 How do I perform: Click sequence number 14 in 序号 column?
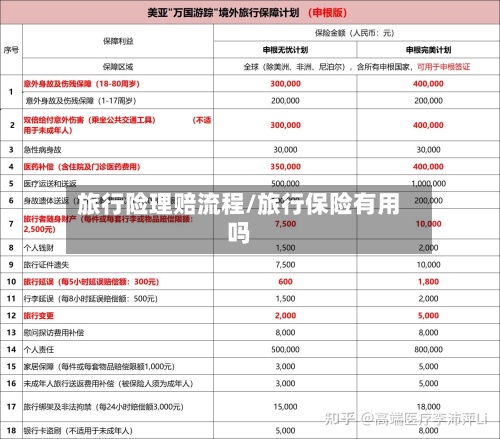point(11,350)
